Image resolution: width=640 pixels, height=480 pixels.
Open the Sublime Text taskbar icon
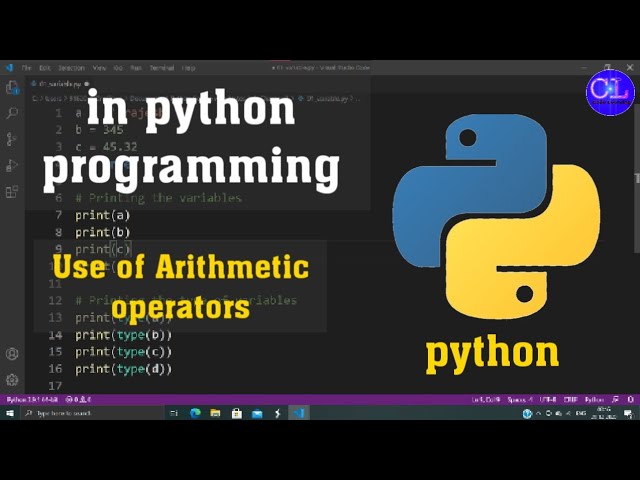(x=278, y=413)
